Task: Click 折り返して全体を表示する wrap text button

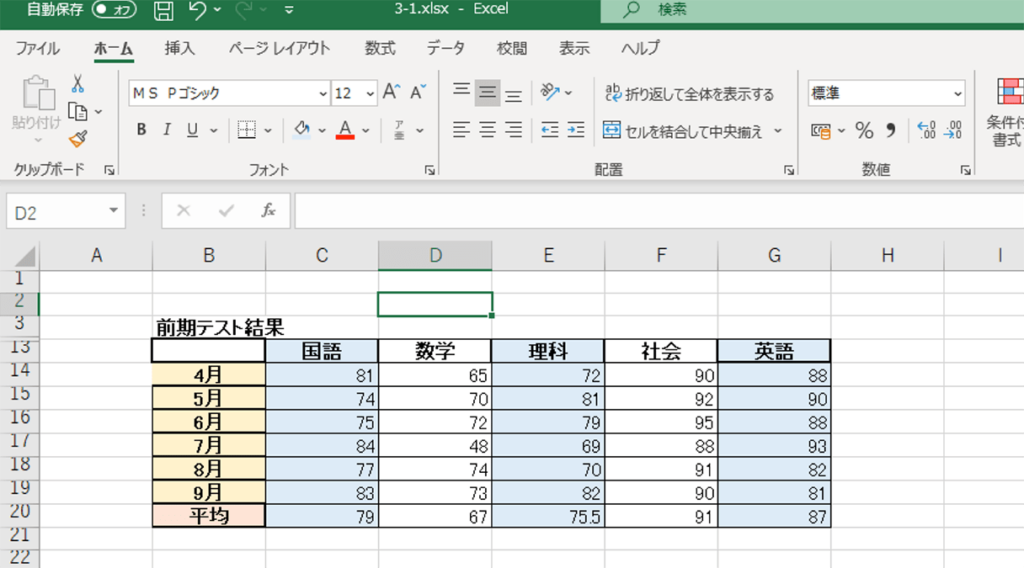Action: pos(689,94)
